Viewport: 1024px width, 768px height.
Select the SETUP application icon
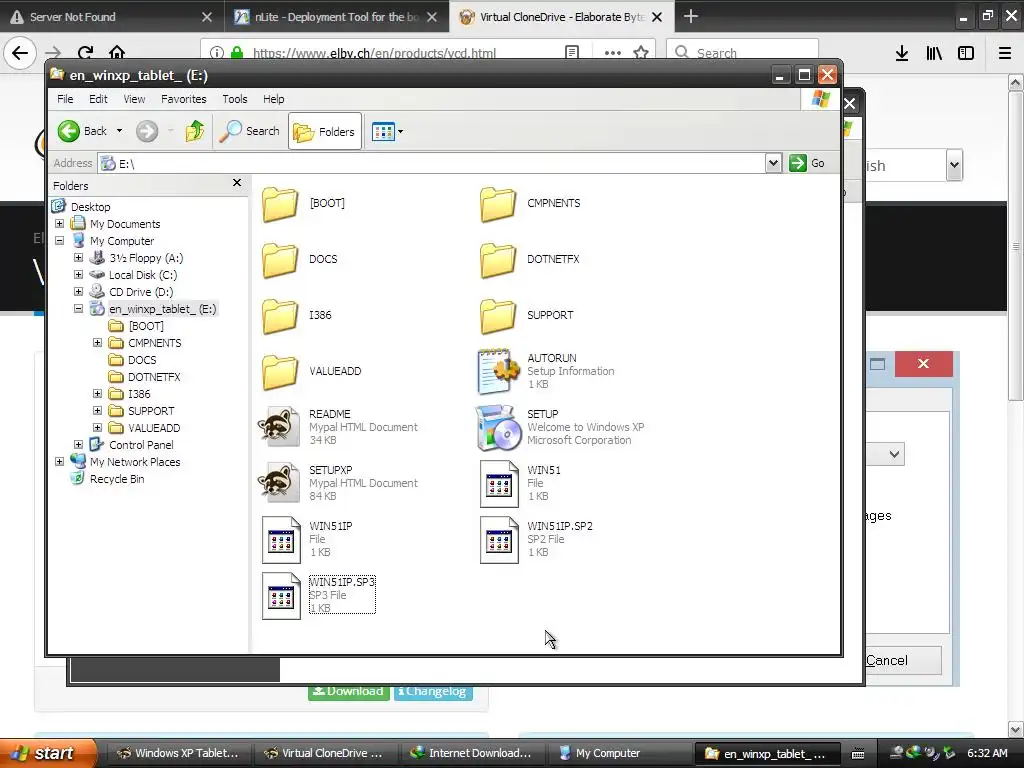coord(498,428)
